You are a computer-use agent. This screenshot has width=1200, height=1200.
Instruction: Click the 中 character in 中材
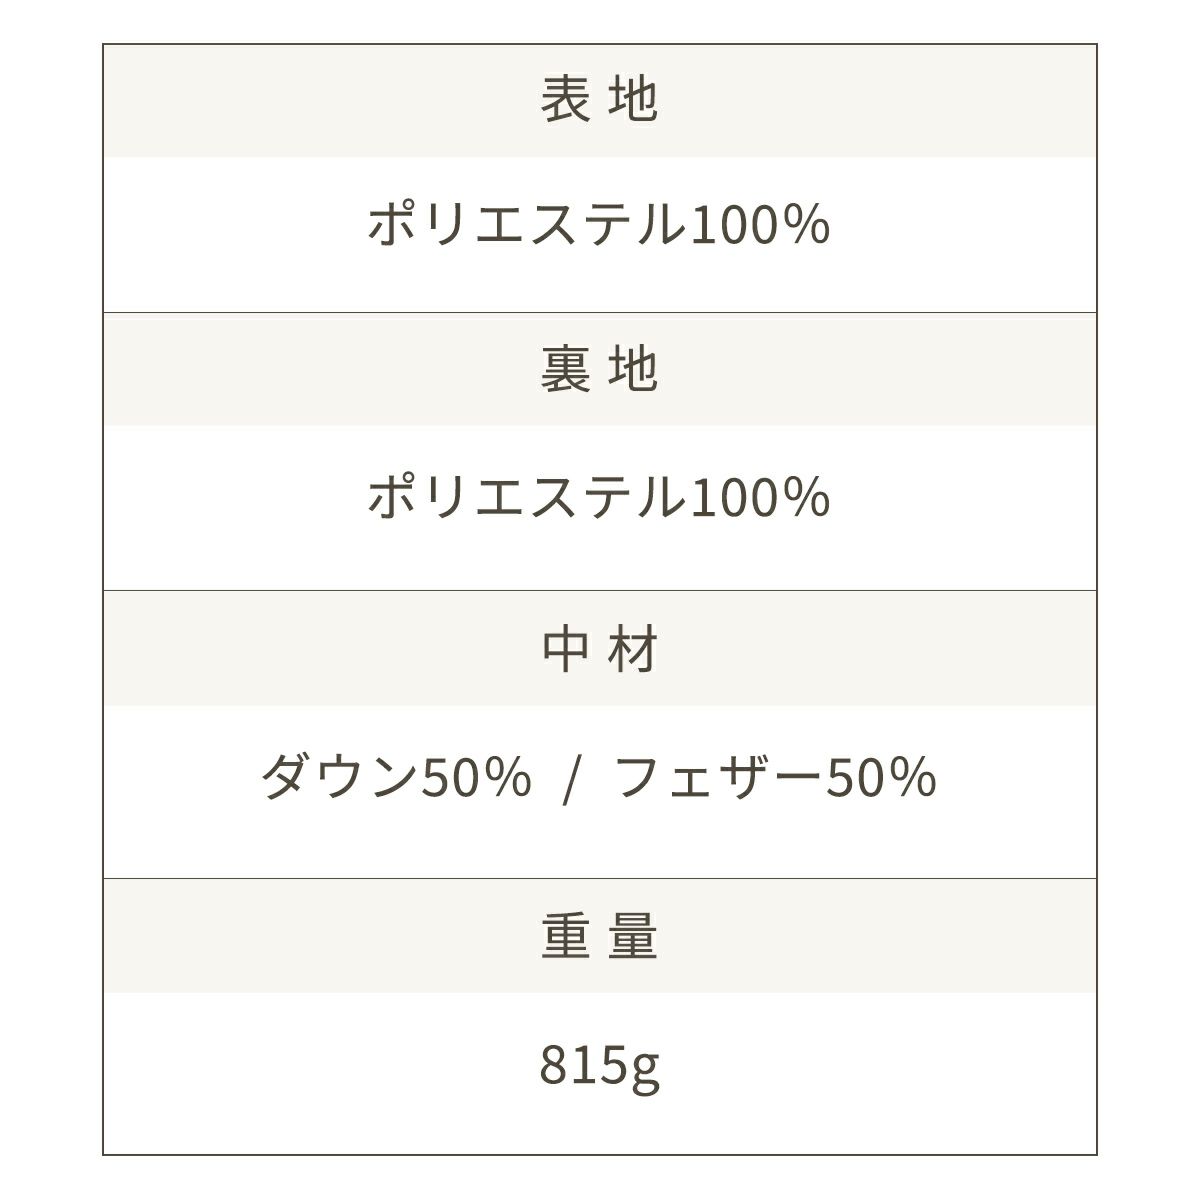[x=565, y=649]
